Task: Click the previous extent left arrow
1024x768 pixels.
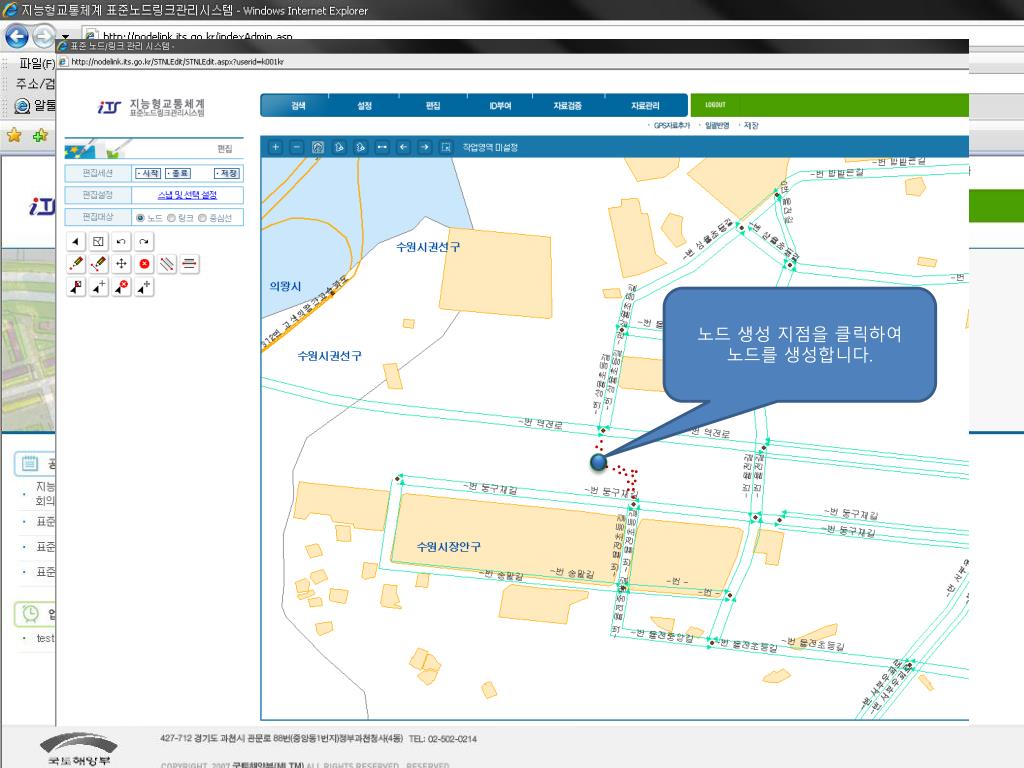Action: 403,147
